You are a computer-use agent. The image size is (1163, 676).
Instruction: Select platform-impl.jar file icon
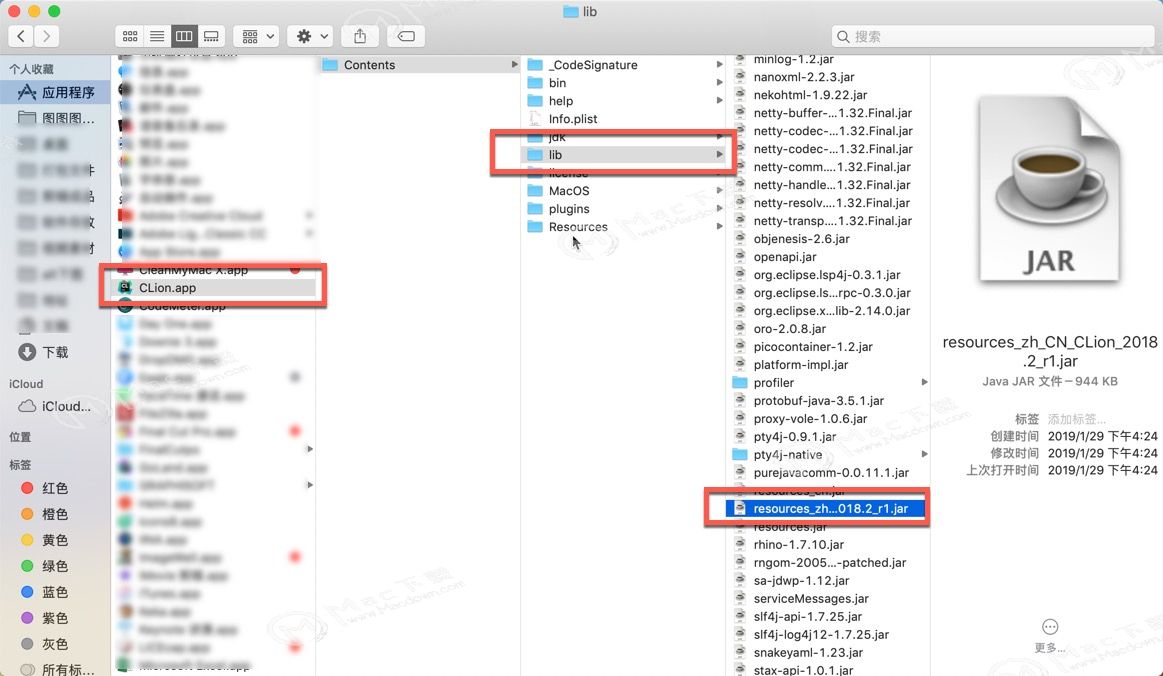739,364
